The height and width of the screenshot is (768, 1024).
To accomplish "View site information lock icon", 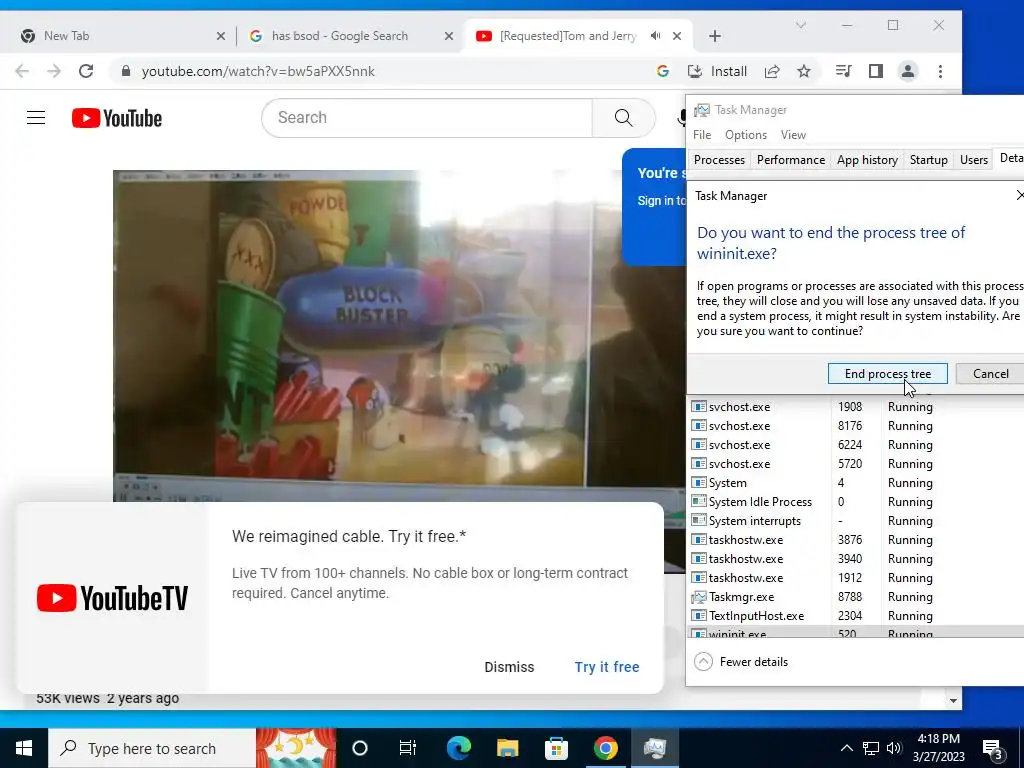I will [126, 71].
